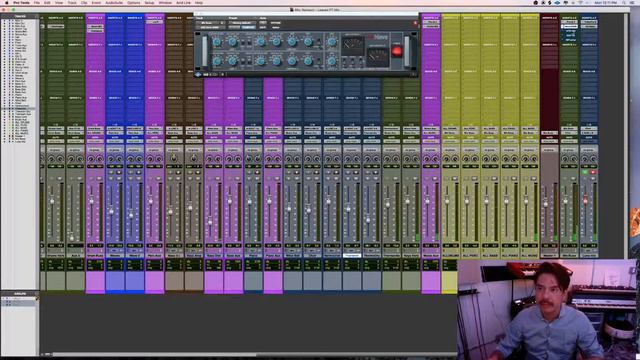The image size is (640, 360).
Task: Open the group assignment dropdown on ALL PERC channel
Action: pyautogui.click(x=470, y=150)
